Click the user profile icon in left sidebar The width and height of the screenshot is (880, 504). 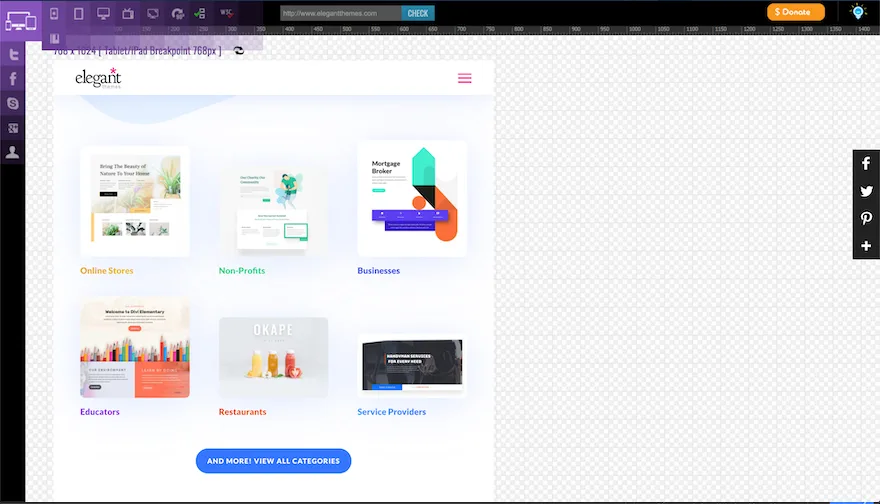[13, 152]
